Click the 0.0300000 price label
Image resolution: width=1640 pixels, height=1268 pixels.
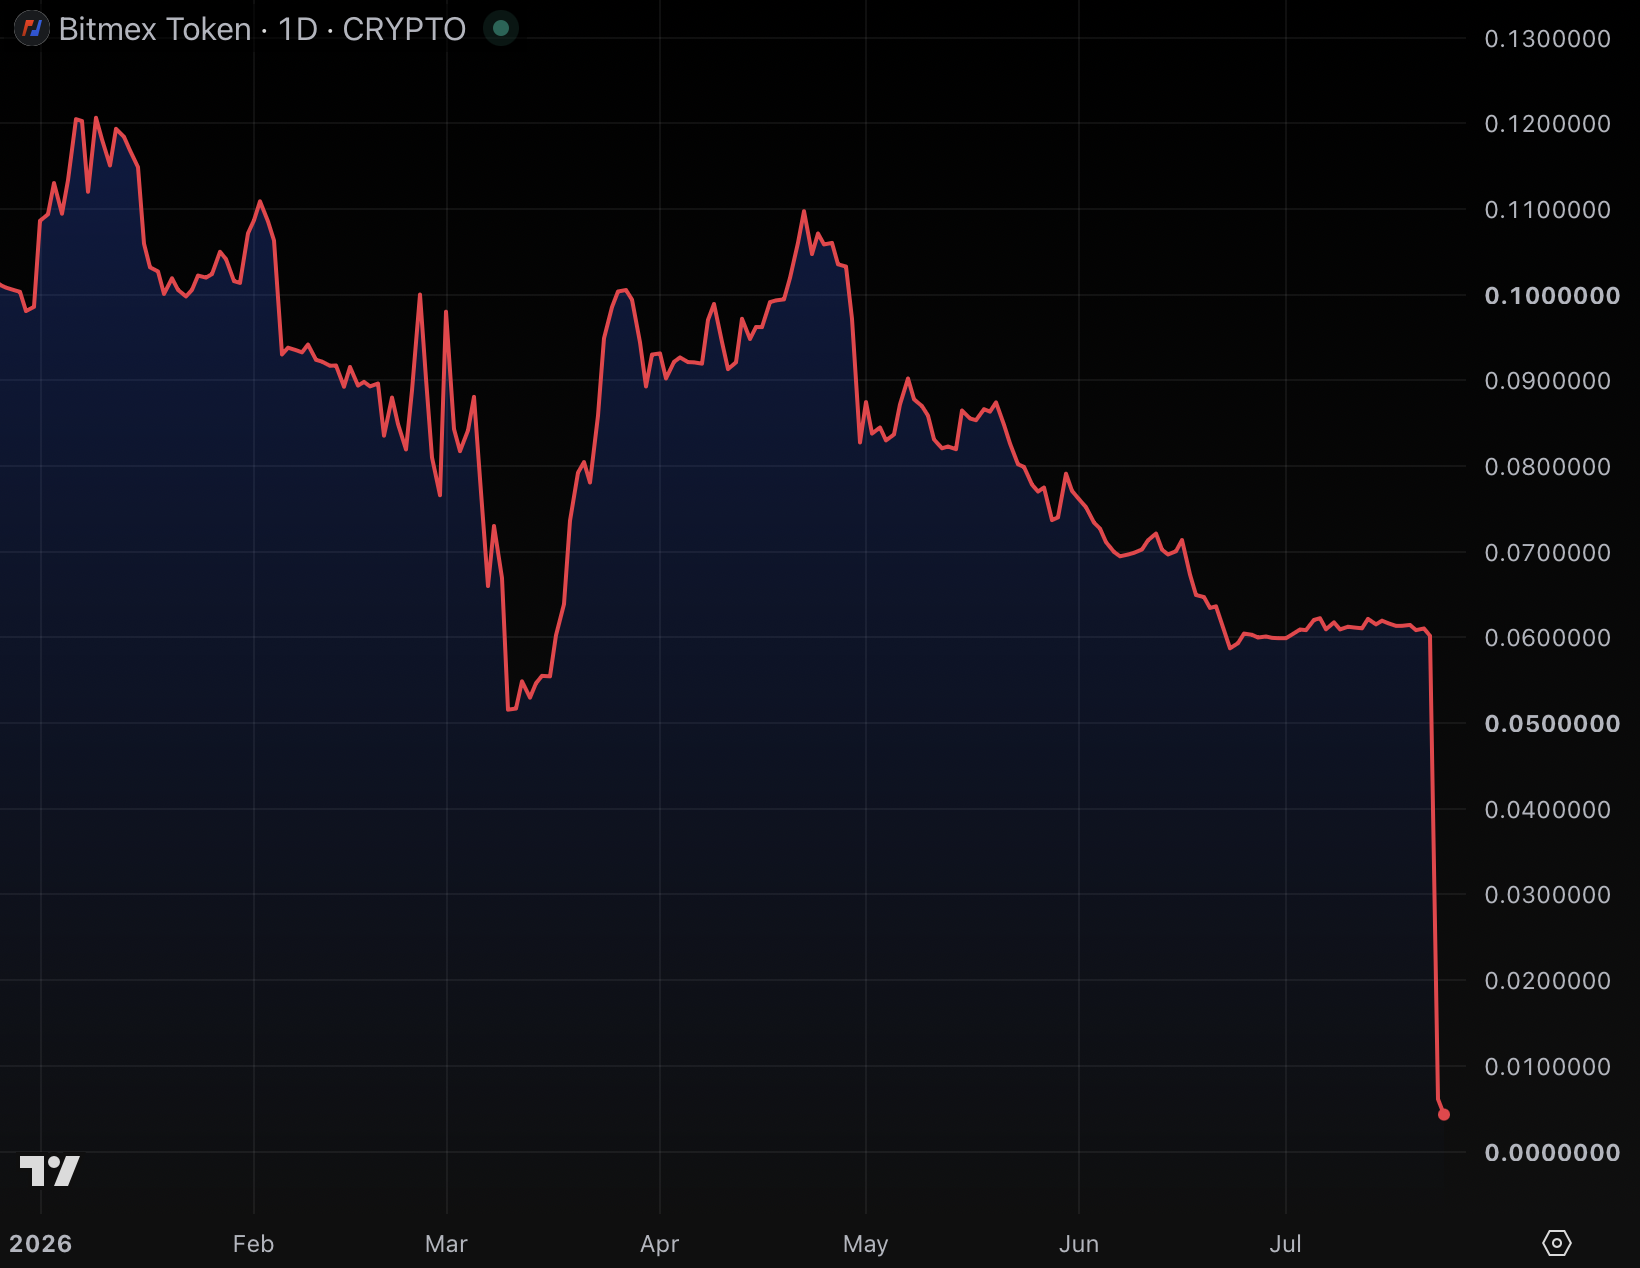tap(1547, 895)
